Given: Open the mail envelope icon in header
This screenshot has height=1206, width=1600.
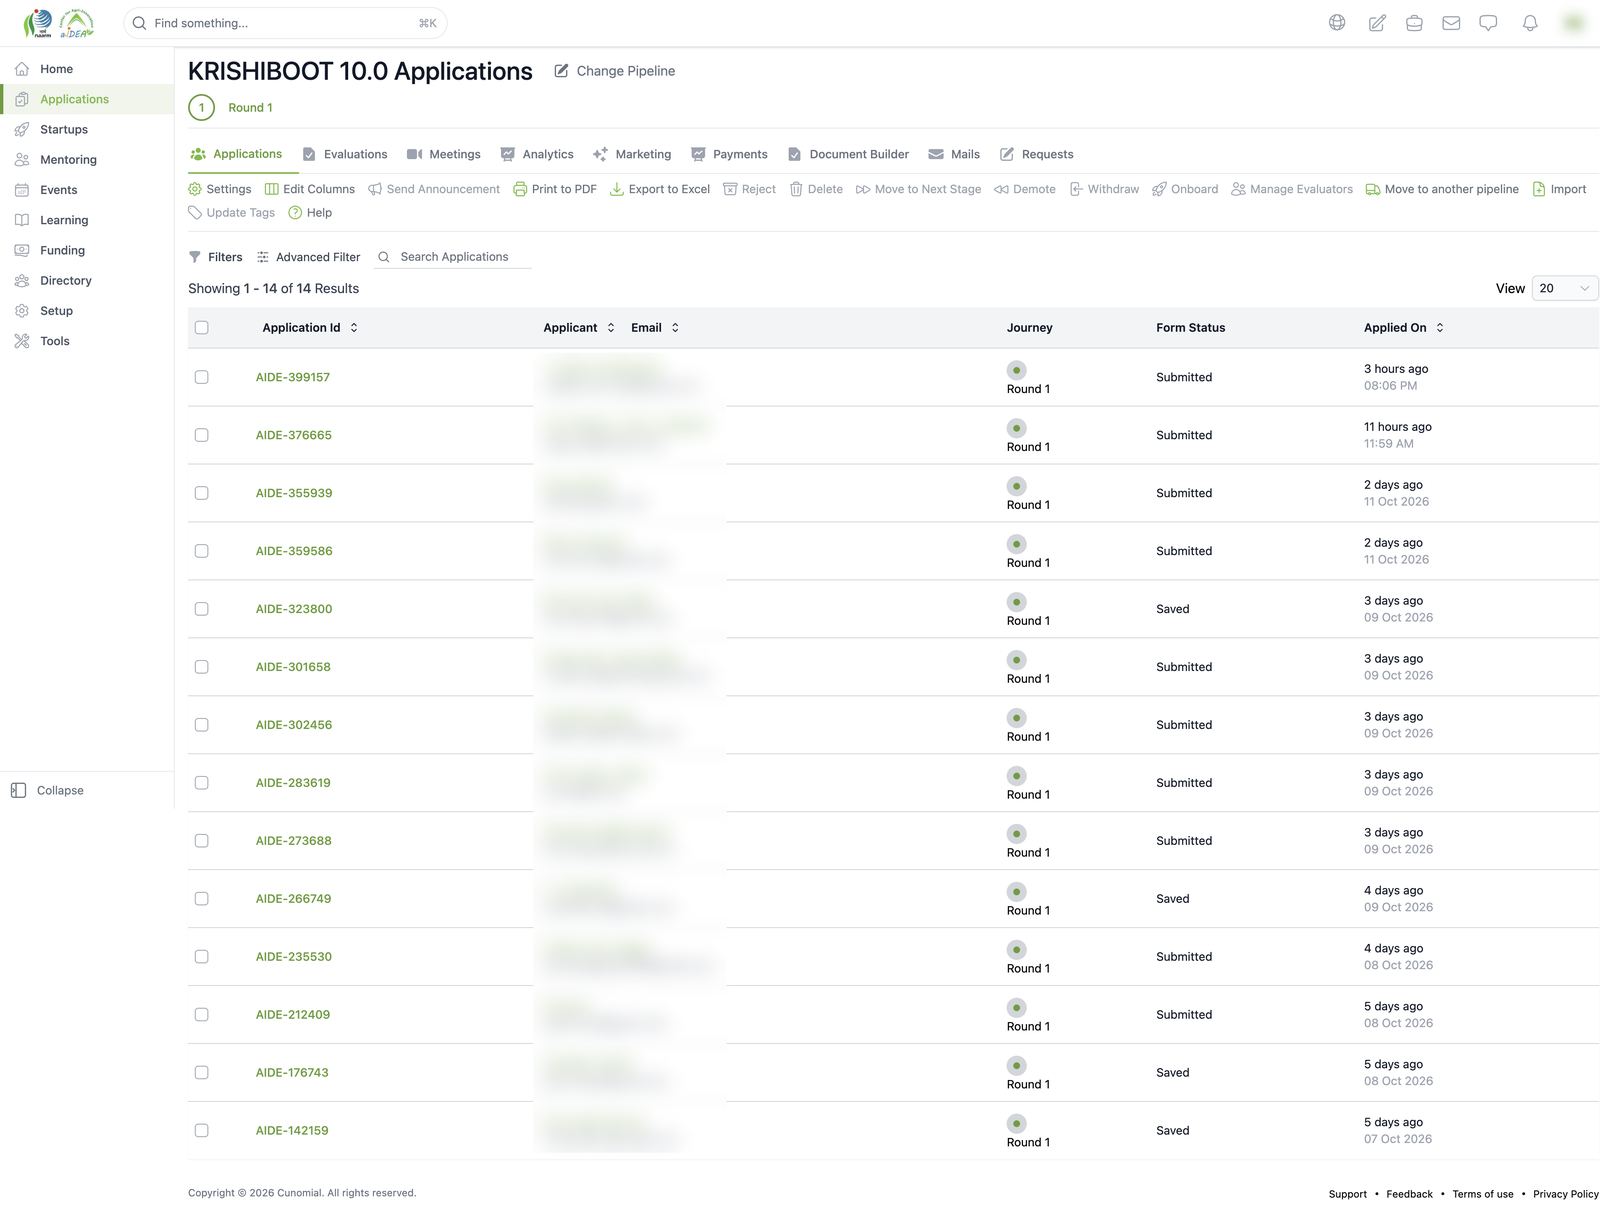Looking at the screenshot, I should coord(1451,23).
